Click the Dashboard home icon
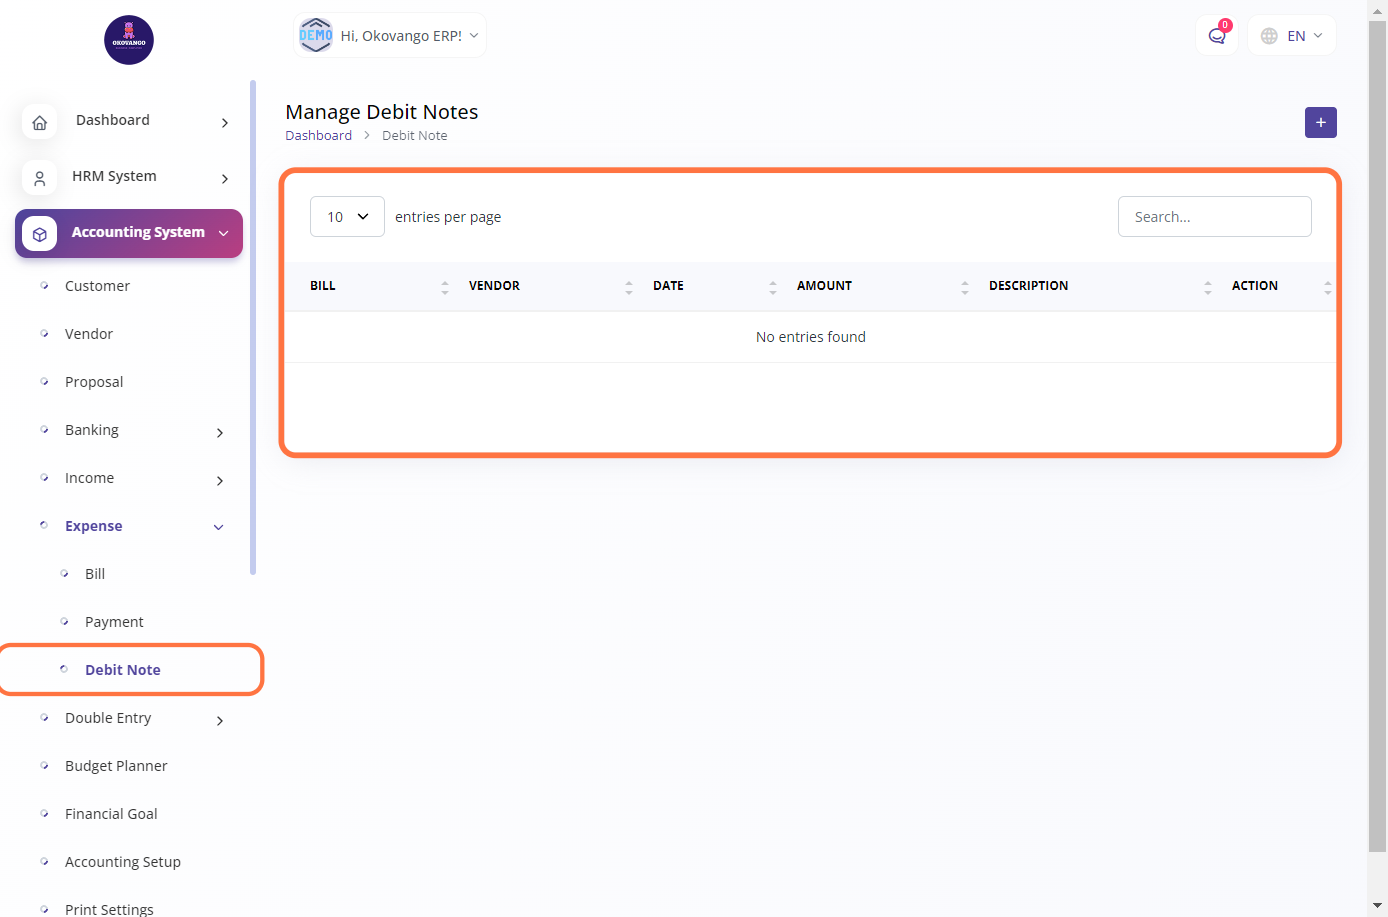1388x917 pixels. 40,122
